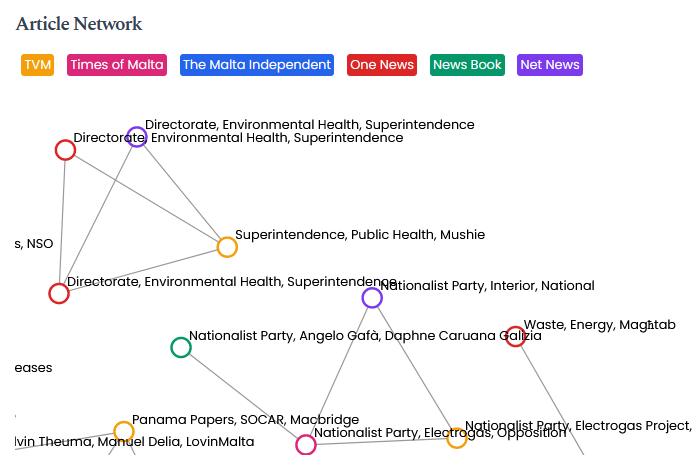Click the "Superintendence, Public Health, Mushie" label text

pos(359,235)
